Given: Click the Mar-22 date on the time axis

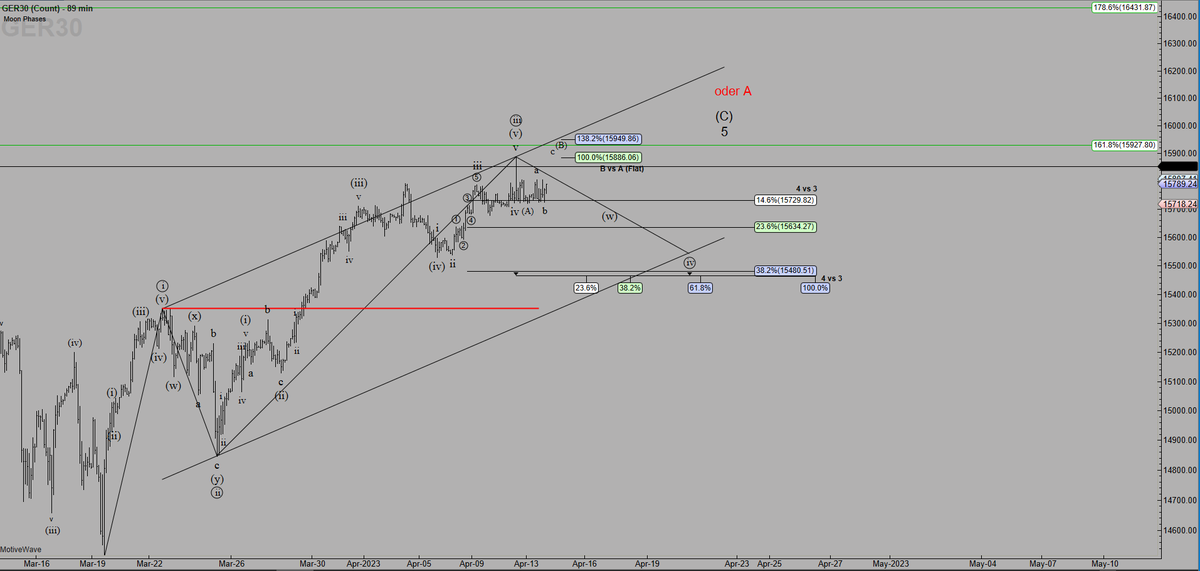Looking at the screenshot, I should 149,564.
